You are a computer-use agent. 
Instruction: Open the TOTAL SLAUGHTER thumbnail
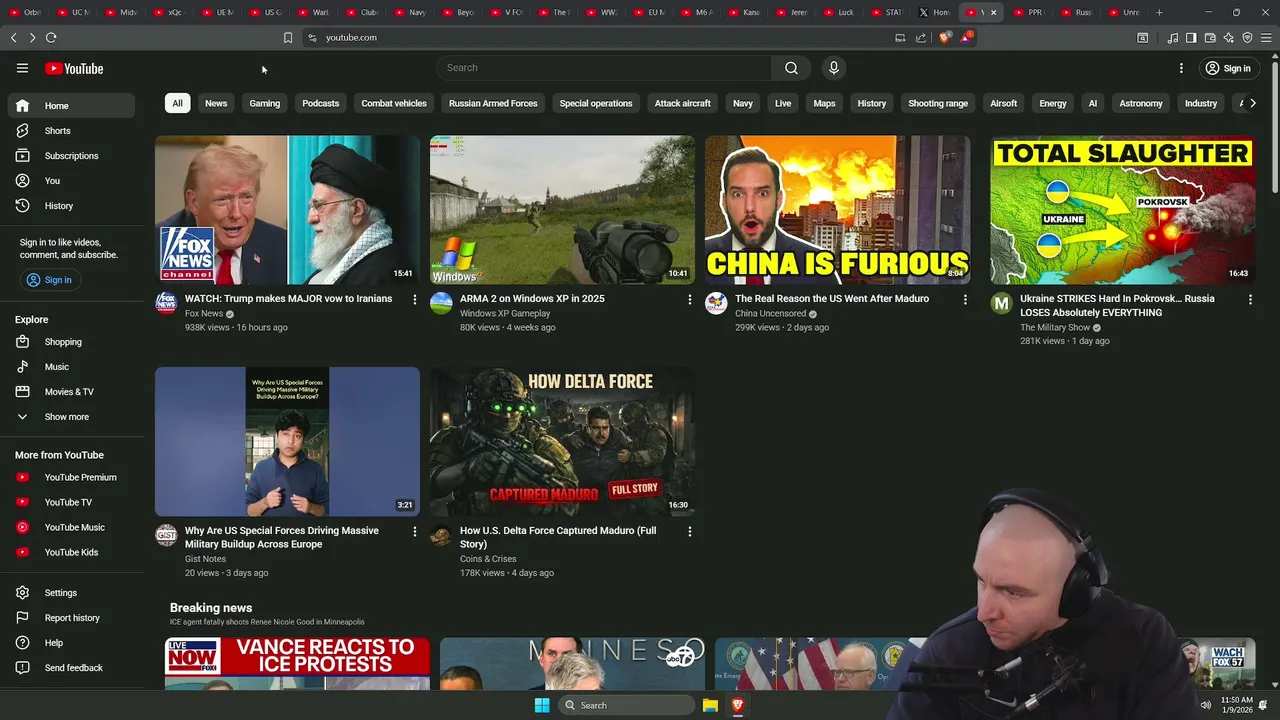coord(1122,210)
